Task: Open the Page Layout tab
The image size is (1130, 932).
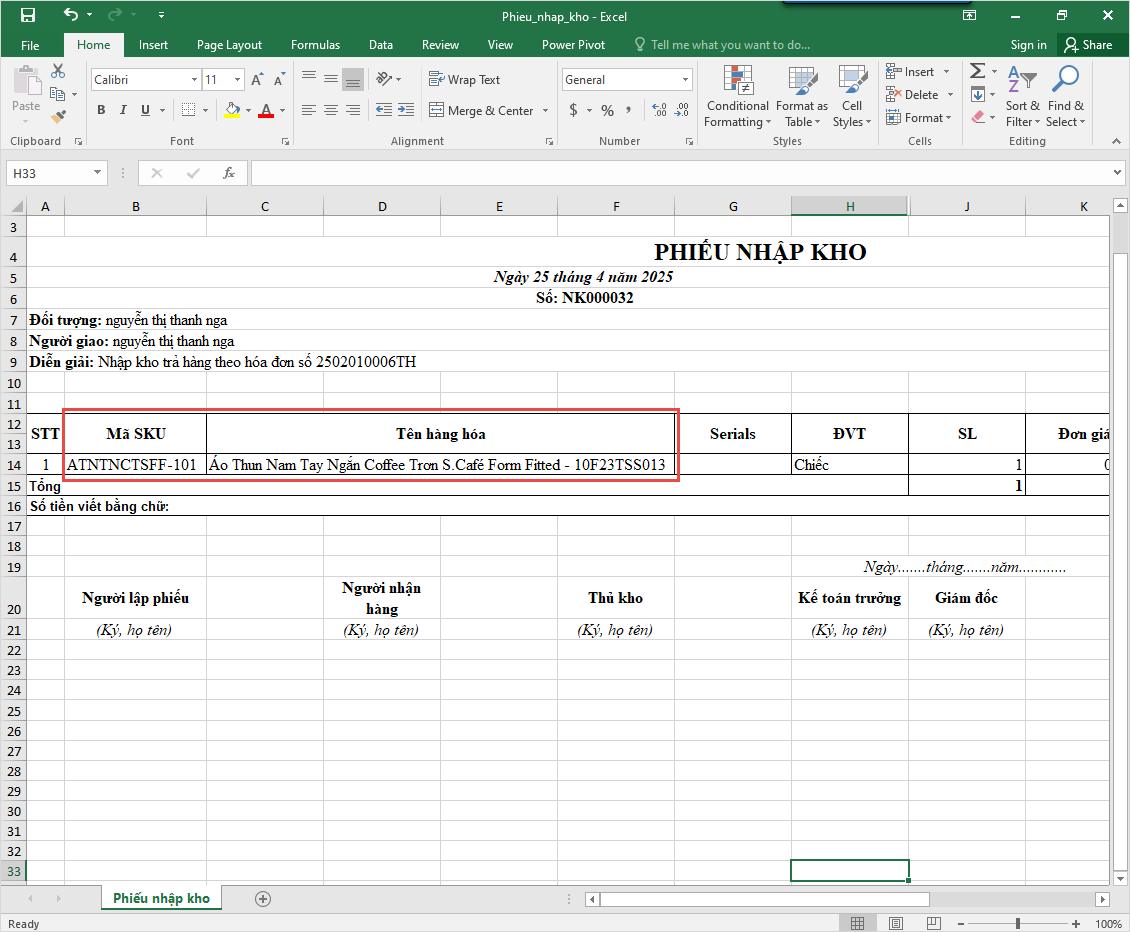Action: click(229, 45)
